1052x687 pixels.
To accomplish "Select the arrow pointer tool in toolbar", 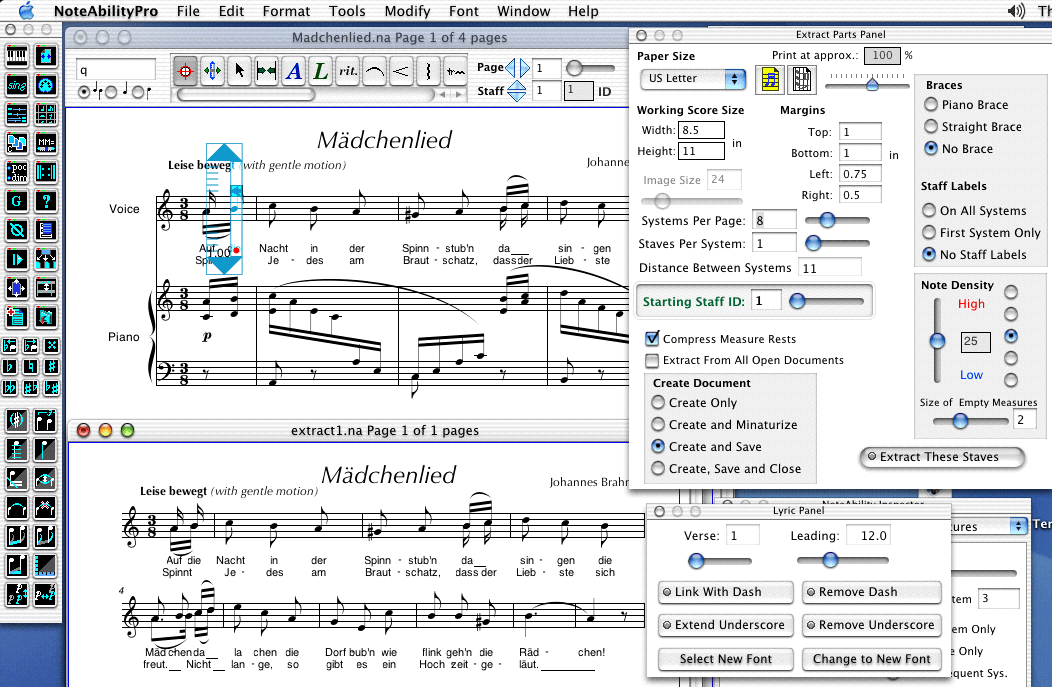I will click(x=239, y=70).
